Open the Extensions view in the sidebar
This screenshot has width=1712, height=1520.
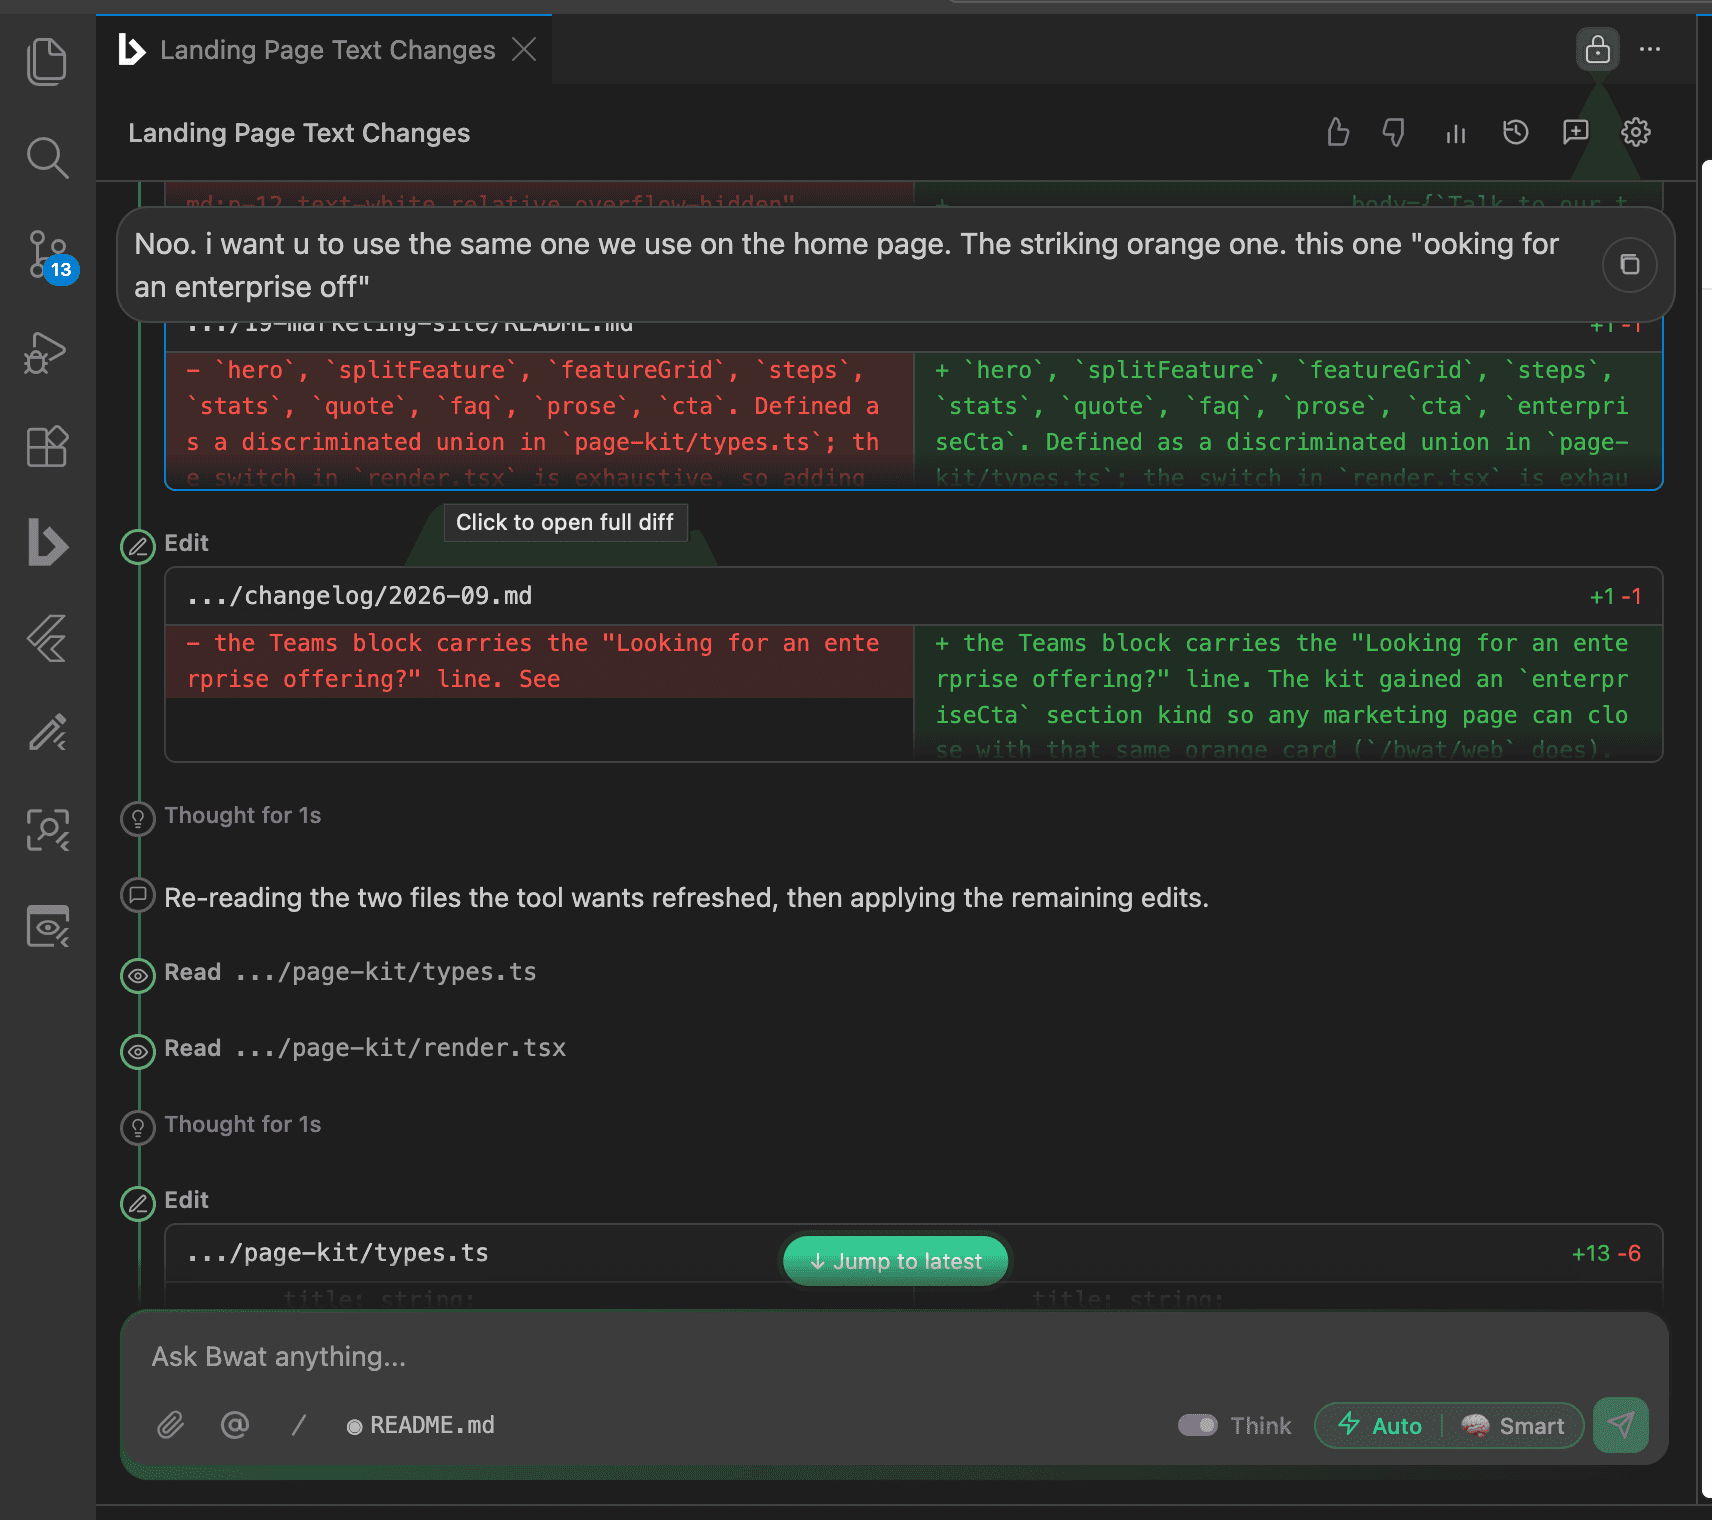click(x=47, y=447)
